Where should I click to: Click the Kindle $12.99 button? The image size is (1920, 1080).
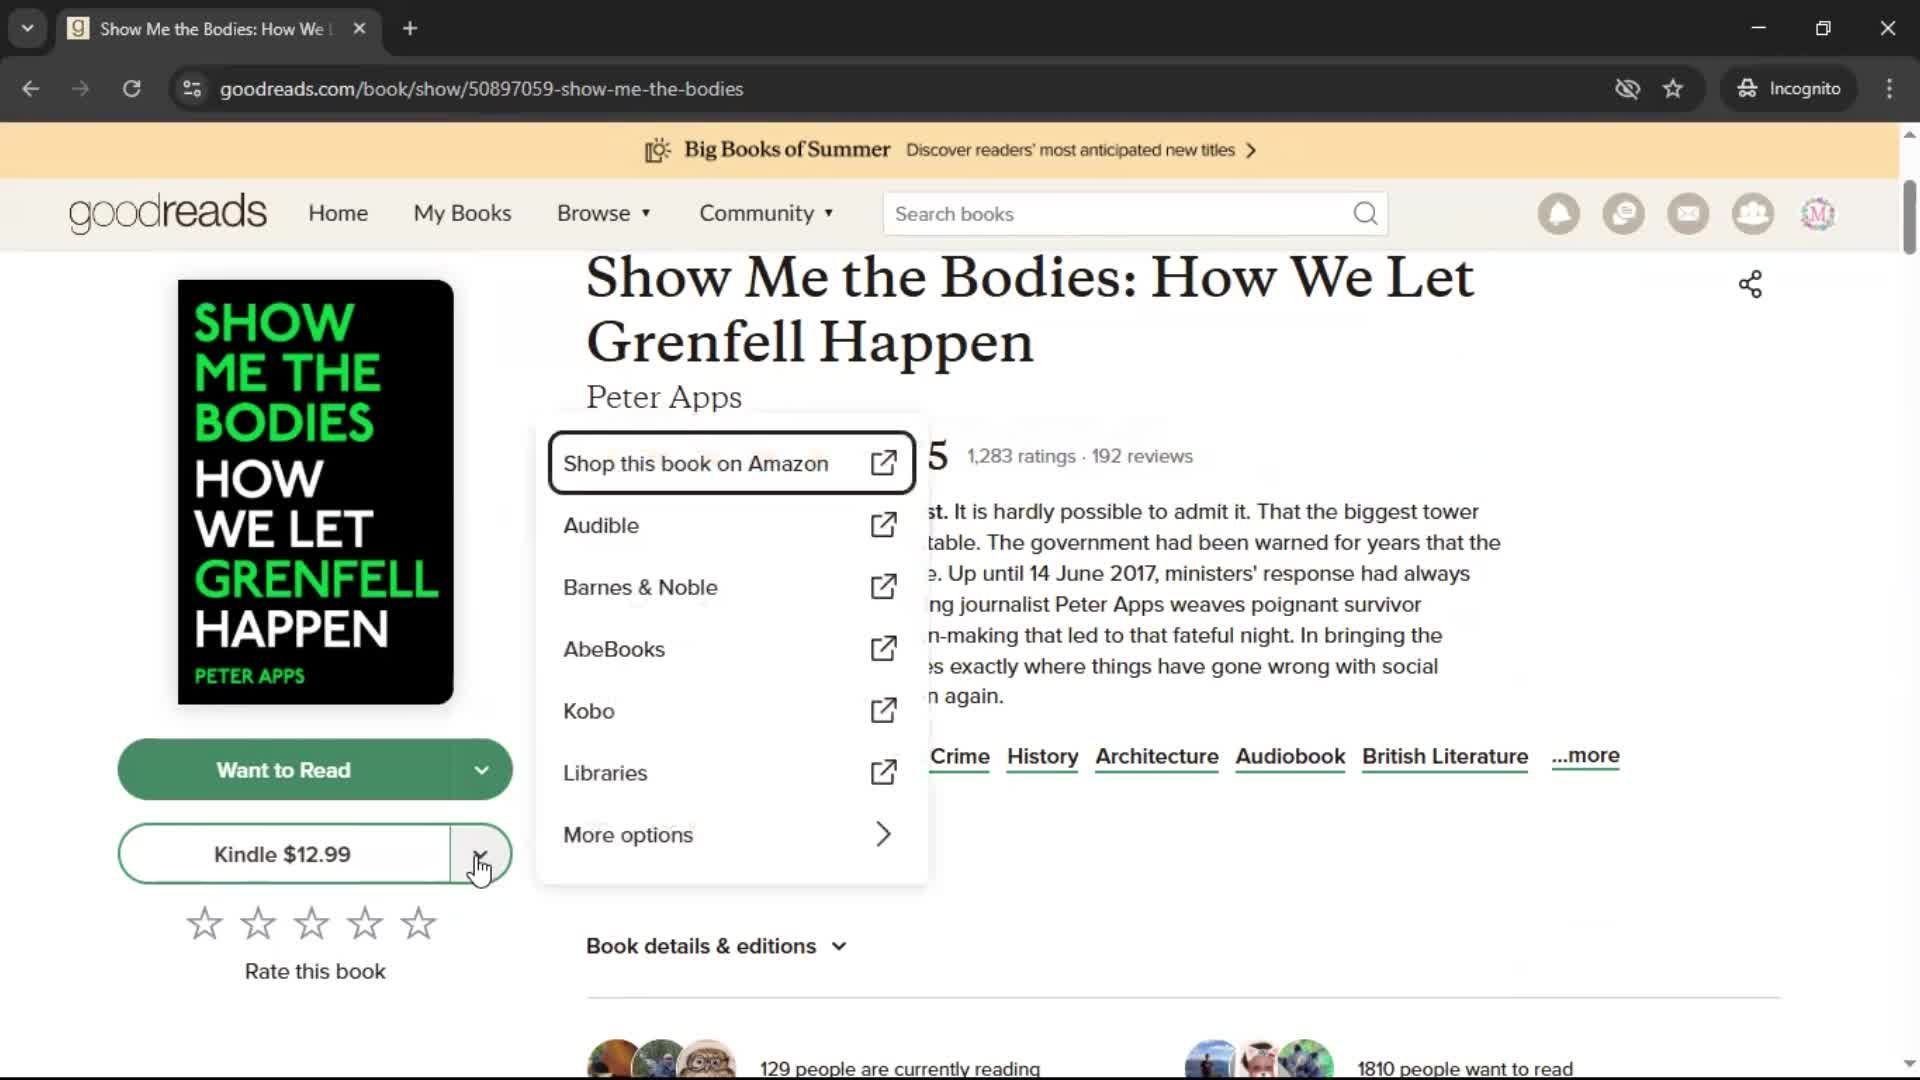[x=283, y=854]
